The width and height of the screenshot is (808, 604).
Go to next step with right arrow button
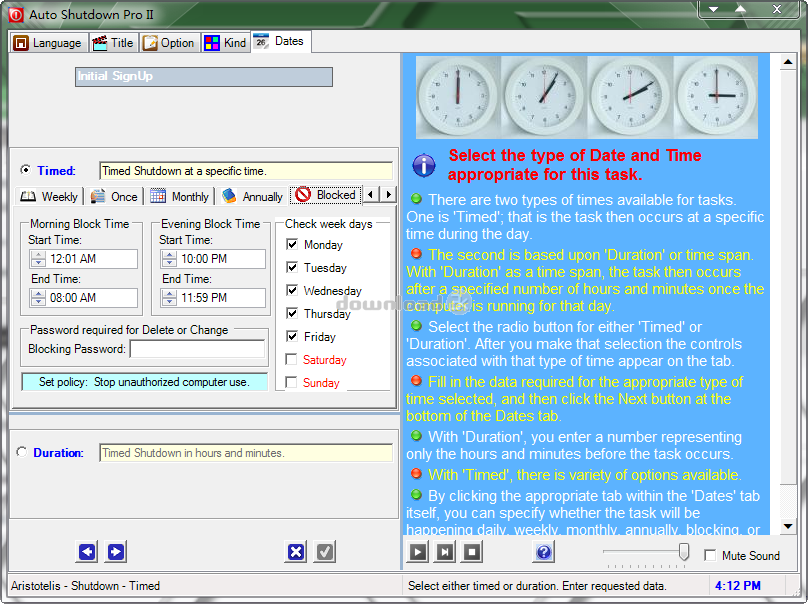click(x=116, y=552)
